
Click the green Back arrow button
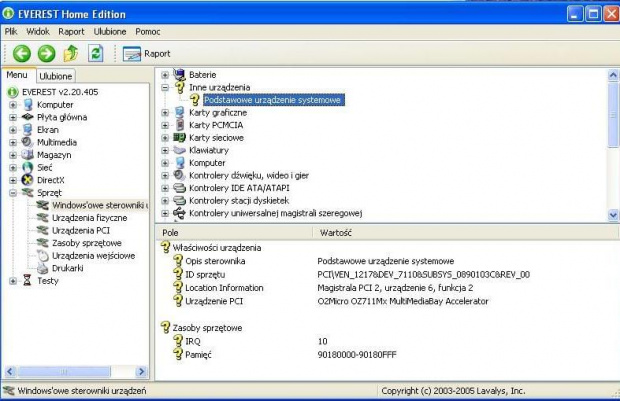pos(22,53)
